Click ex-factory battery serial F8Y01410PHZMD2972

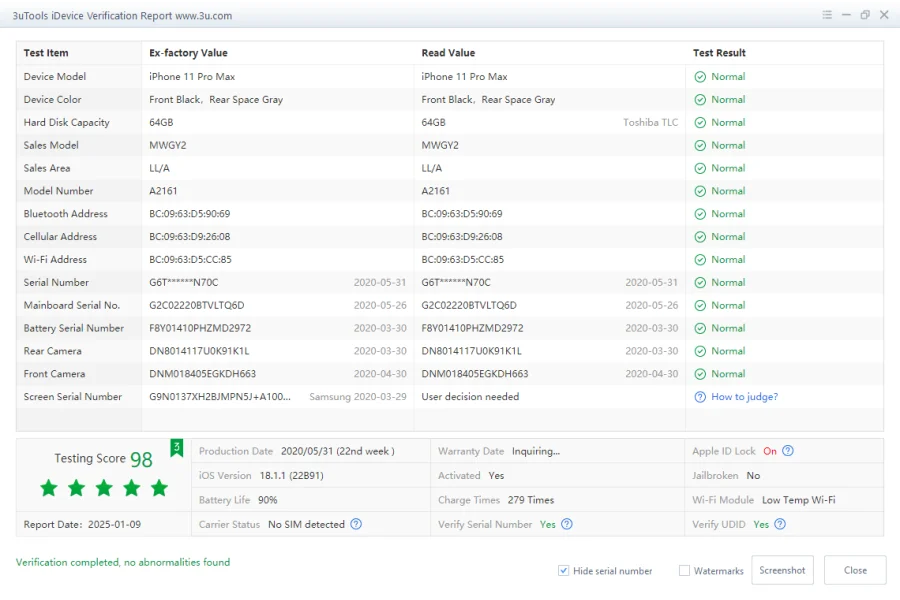pyautogui.click(x=200, y=328)
